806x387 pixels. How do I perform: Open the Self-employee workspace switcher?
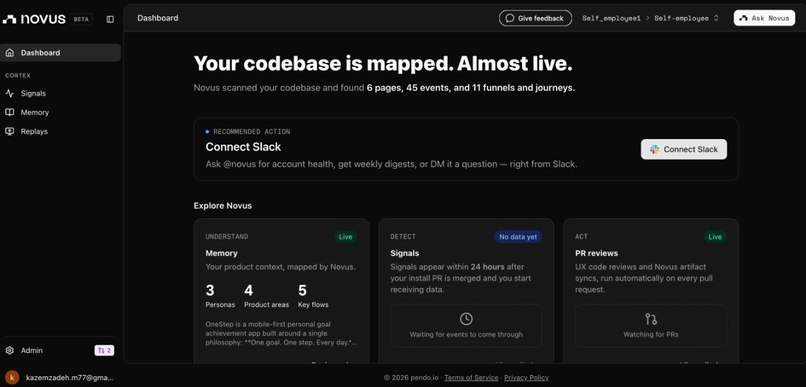686,18
